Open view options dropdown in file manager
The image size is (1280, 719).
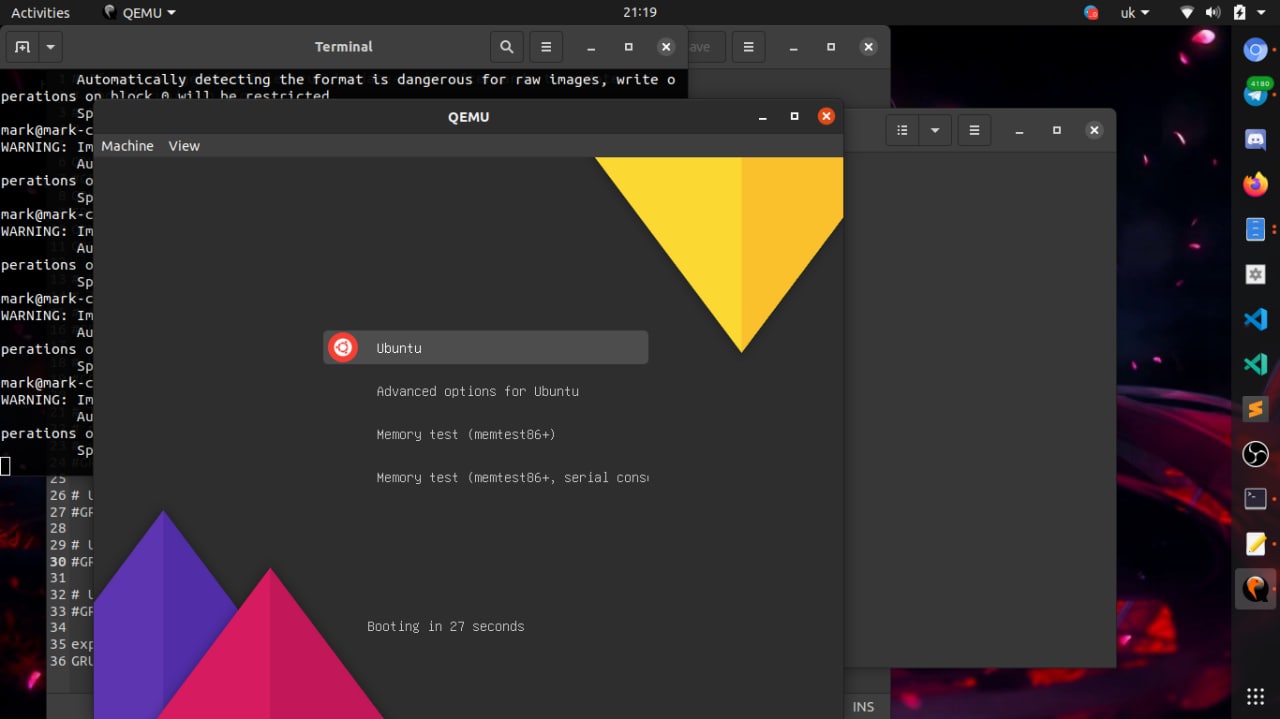tap(935, 130)
